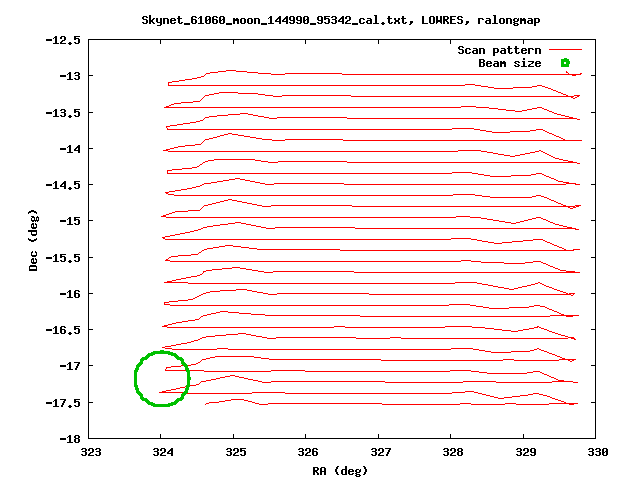Click the -15.5 tick label on Dec axis
This screenshot has width=640, height=480.
click(64, 257)
